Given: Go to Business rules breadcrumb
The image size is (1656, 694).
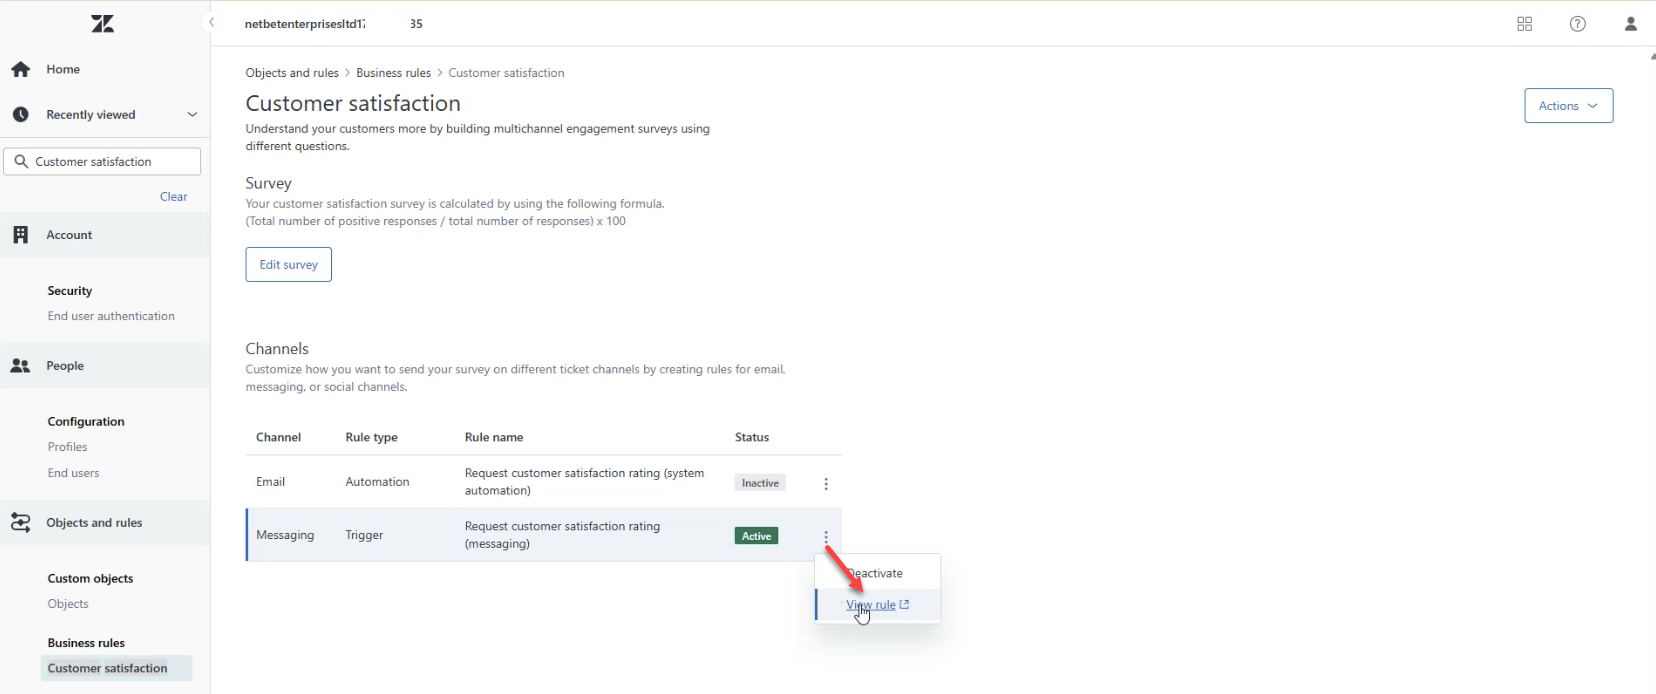Looking at the screenshot, I should click(x=393, y=73).
